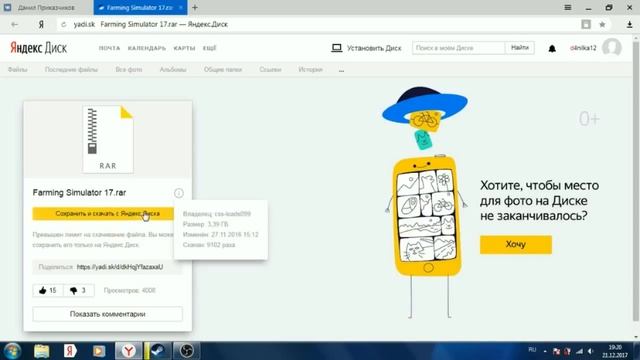Open Windows Start menu

12,351
